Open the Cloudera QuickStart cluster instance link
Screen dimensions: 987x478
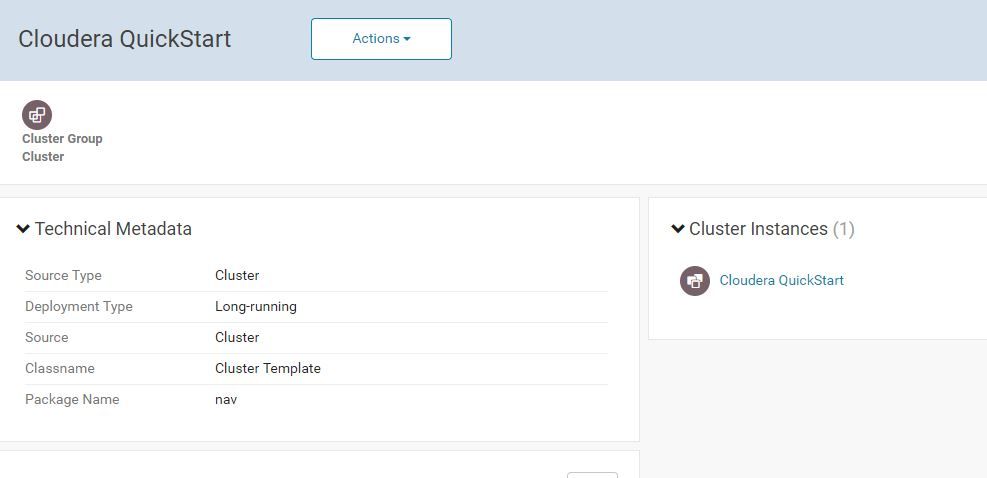781,281
